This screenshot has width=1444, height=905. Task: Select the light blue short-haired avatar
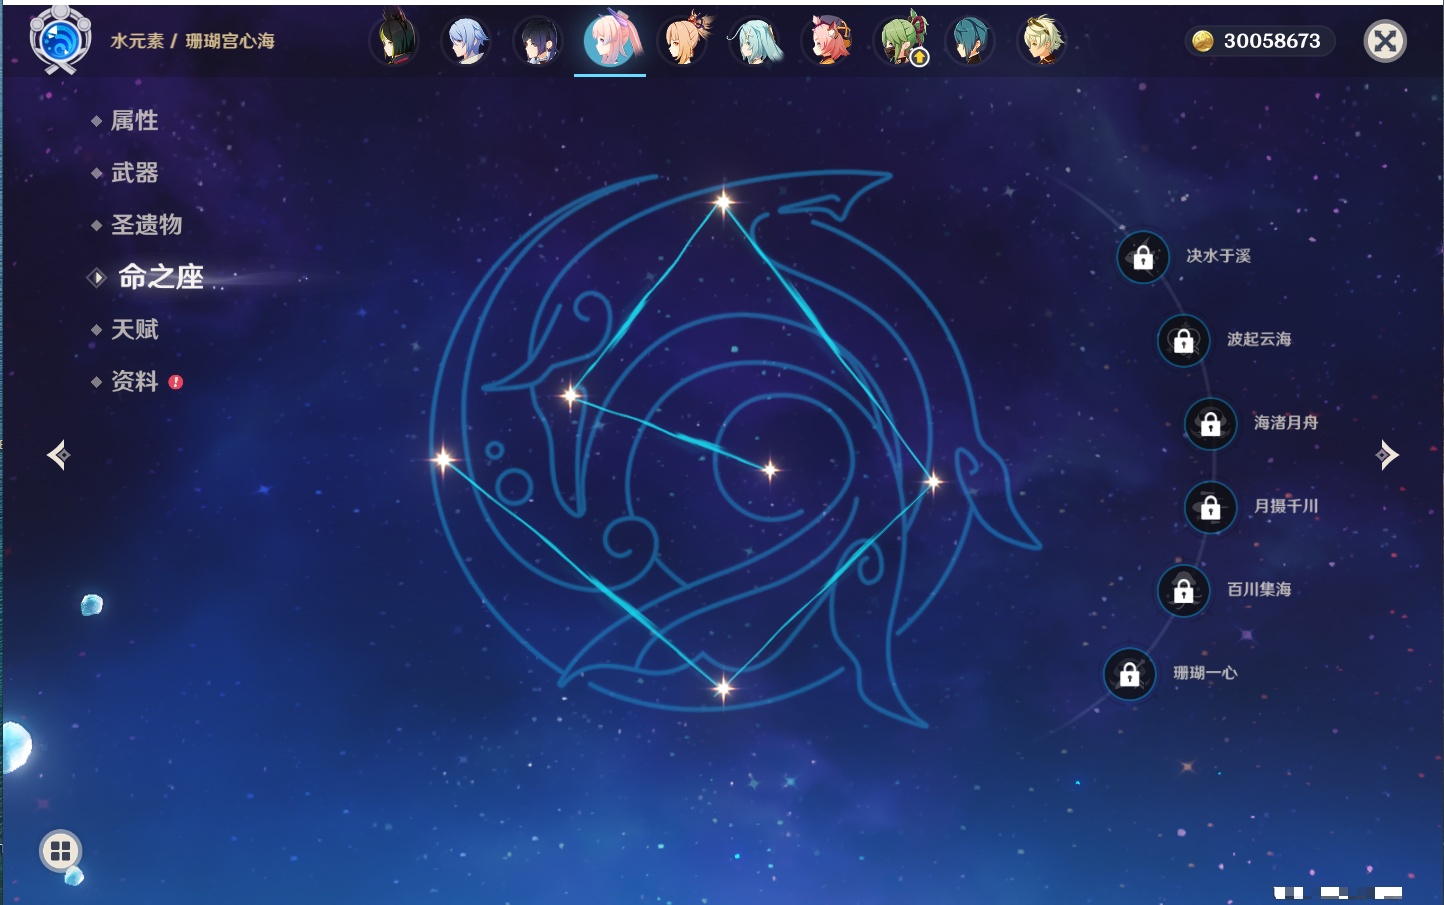(x=466, y=41)
